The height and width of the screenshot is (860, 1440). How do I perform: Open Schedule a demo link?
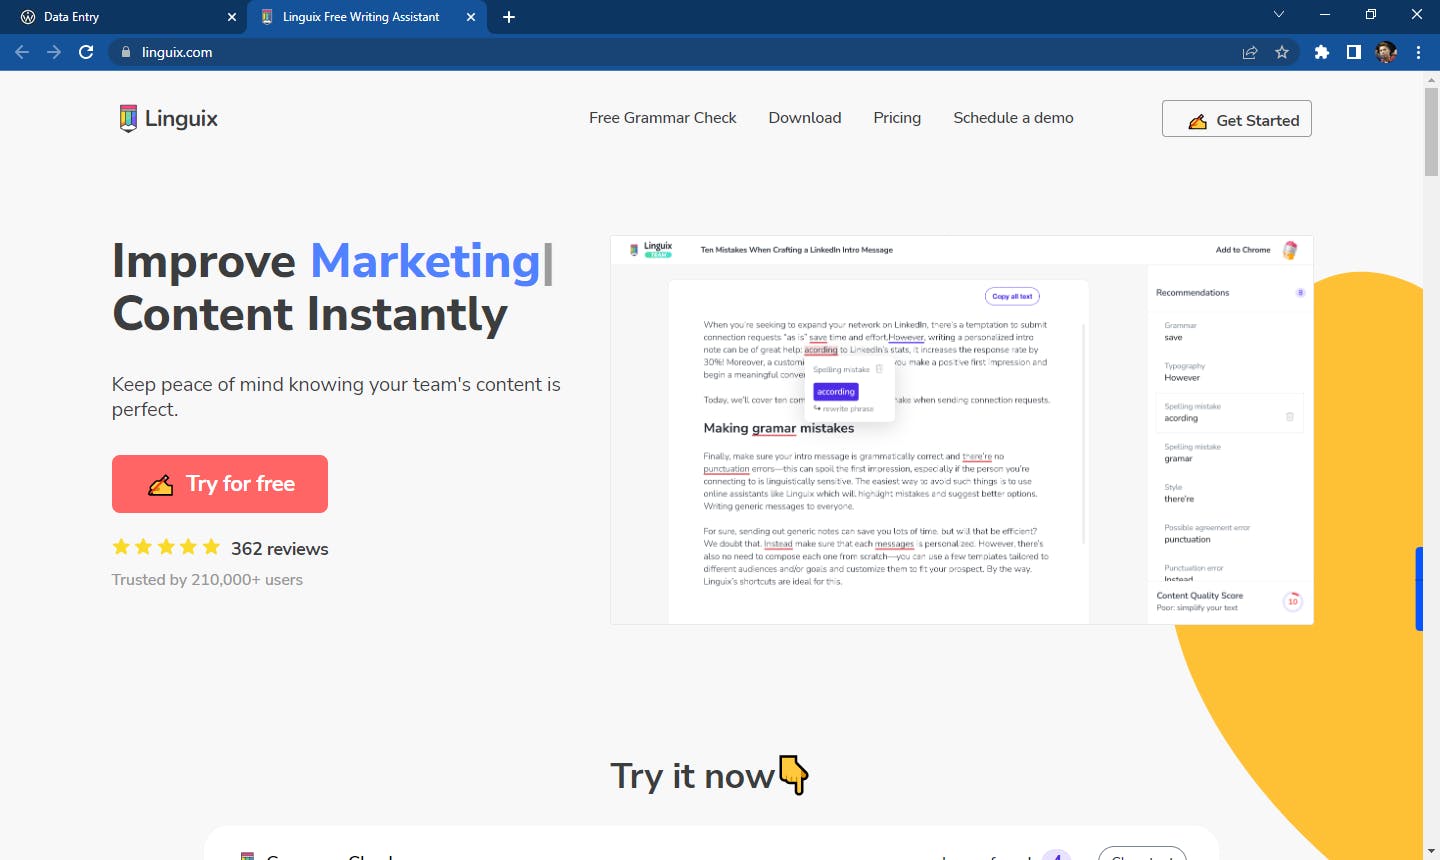tap(1013, 118)
